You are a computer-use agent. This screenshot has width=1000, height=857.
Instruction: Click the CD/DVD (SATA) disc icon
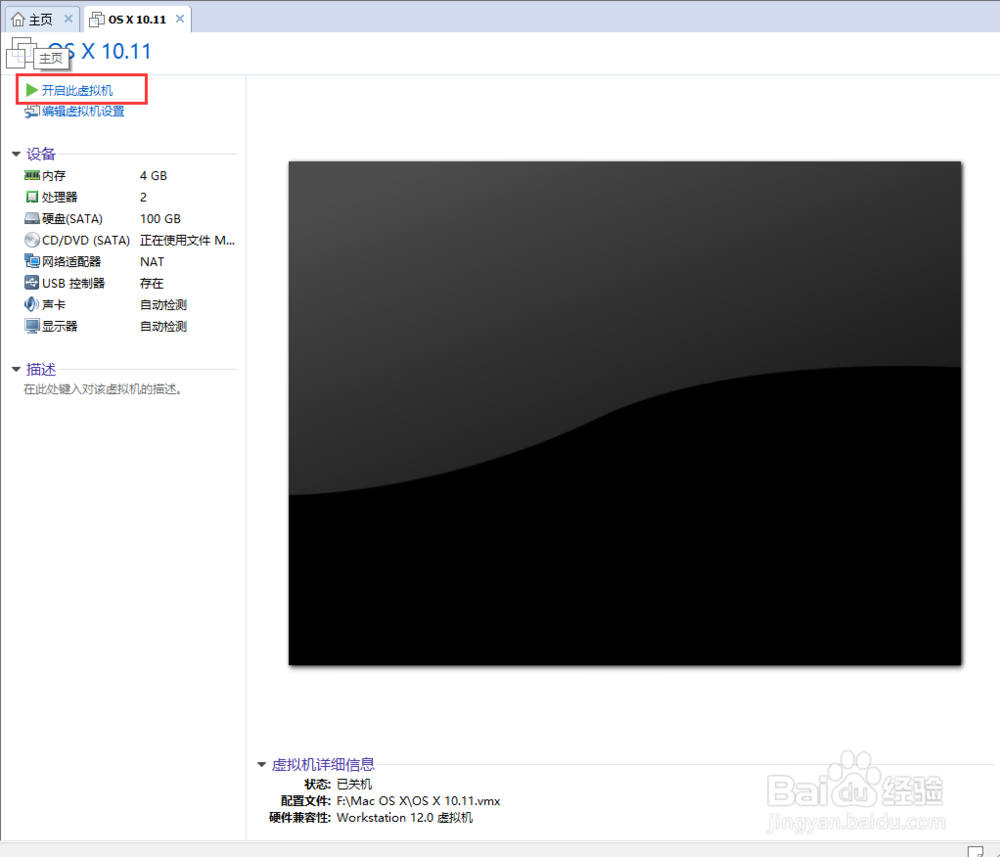click(x=32, y=240)
